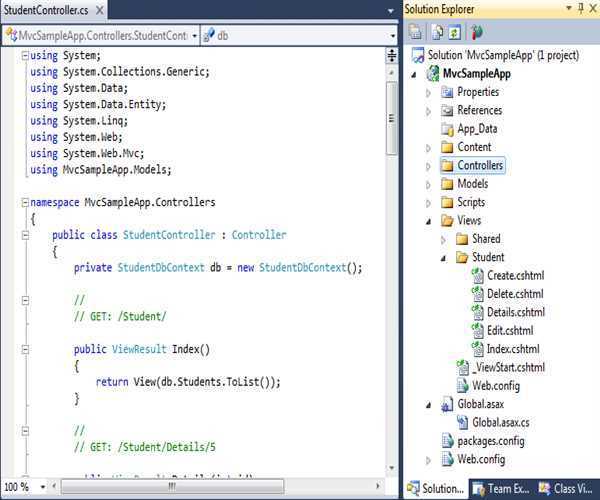
Task: Click the Refresh icon in Solution Explorer
Action: [x=453, y=31]
